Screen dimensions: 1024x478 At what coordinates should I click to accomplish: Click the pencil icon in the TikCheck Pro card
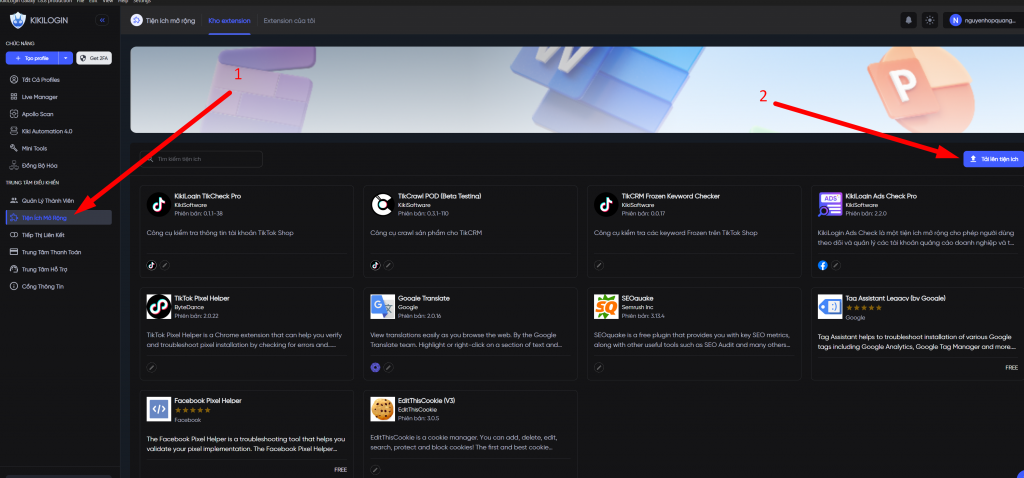point(165,265)
